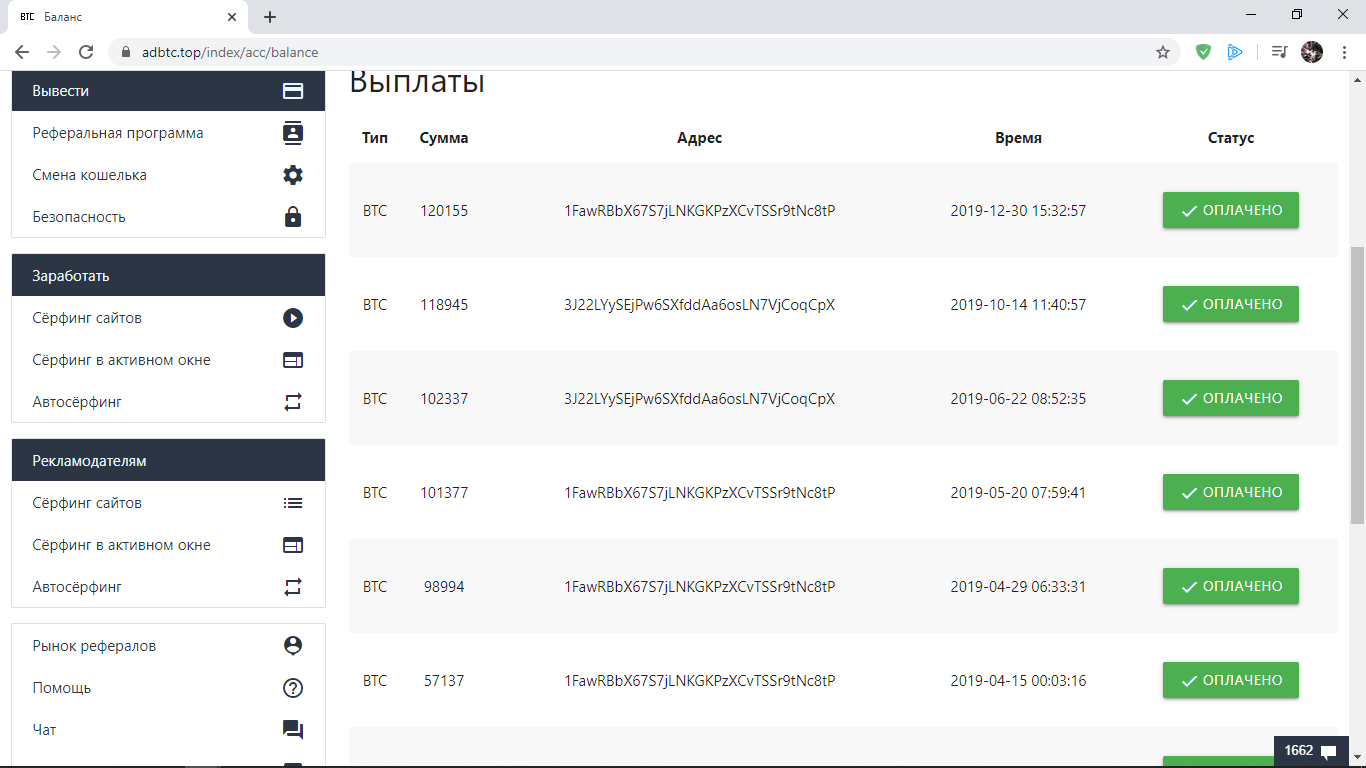Click the wallet address in the 101377 row
Screen dimensions: 1366x768
click(x=699, y=493)
